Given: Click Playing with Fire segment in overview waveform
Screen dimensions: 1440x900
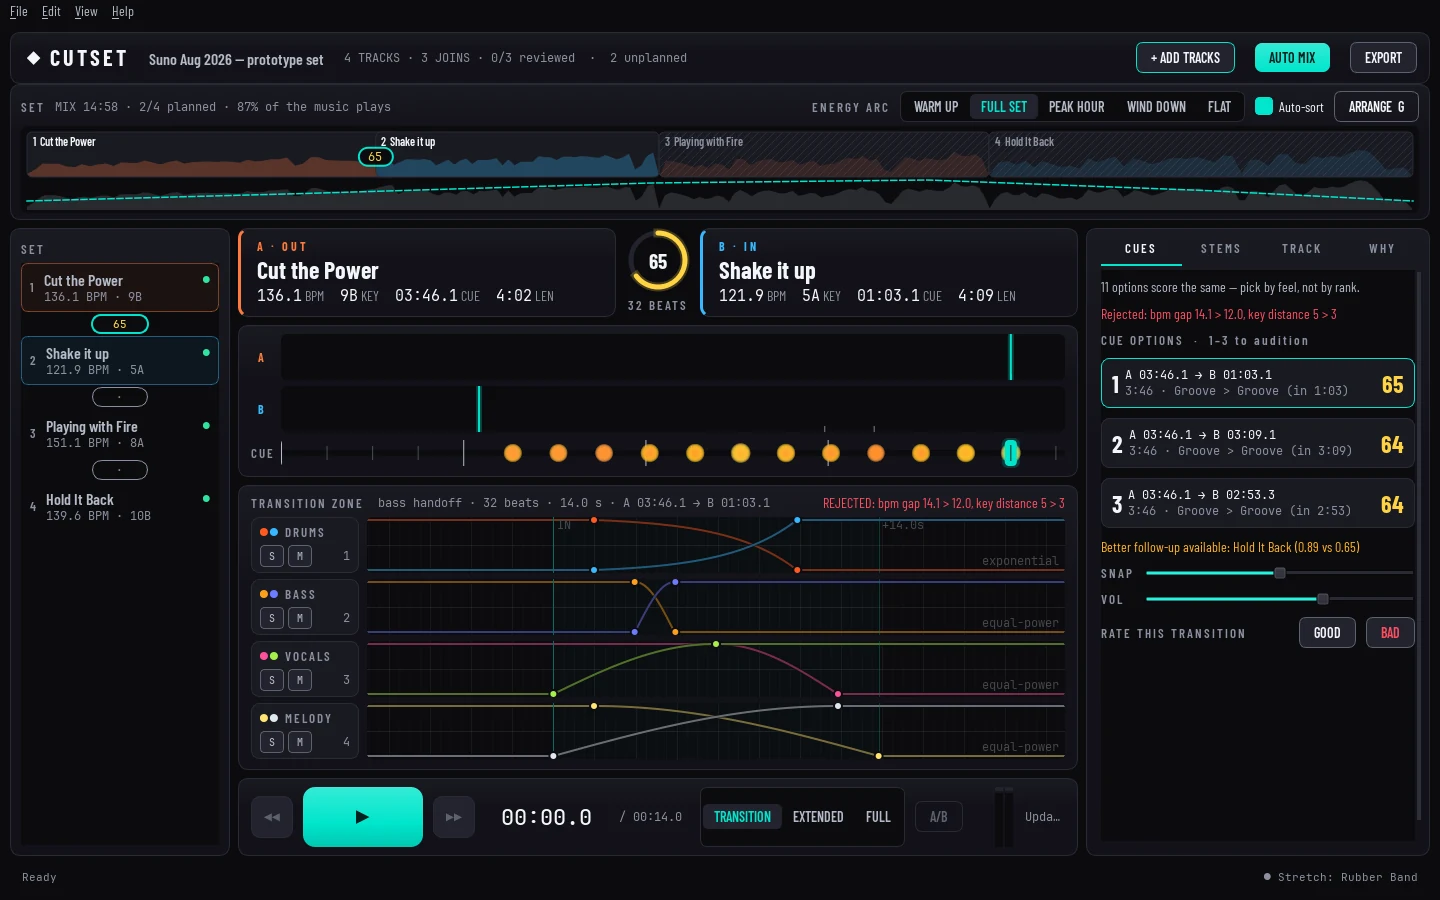Looking at the screenshot, I should pyautogui.click(x=824, y=155).
